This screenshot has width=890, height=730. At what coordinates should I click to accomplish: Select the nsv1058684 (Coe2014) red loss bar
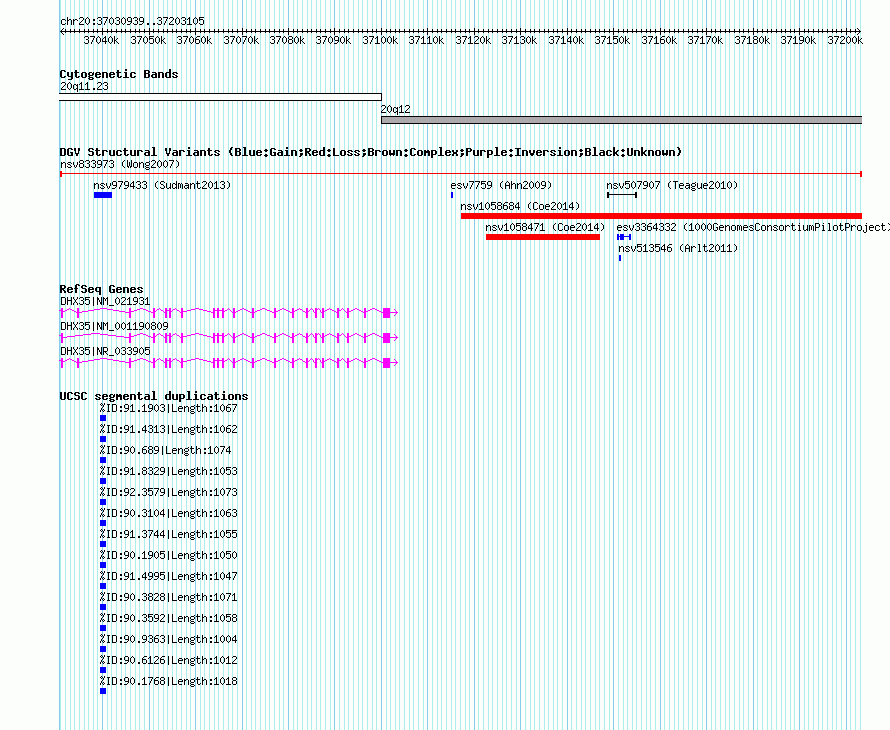661,216
